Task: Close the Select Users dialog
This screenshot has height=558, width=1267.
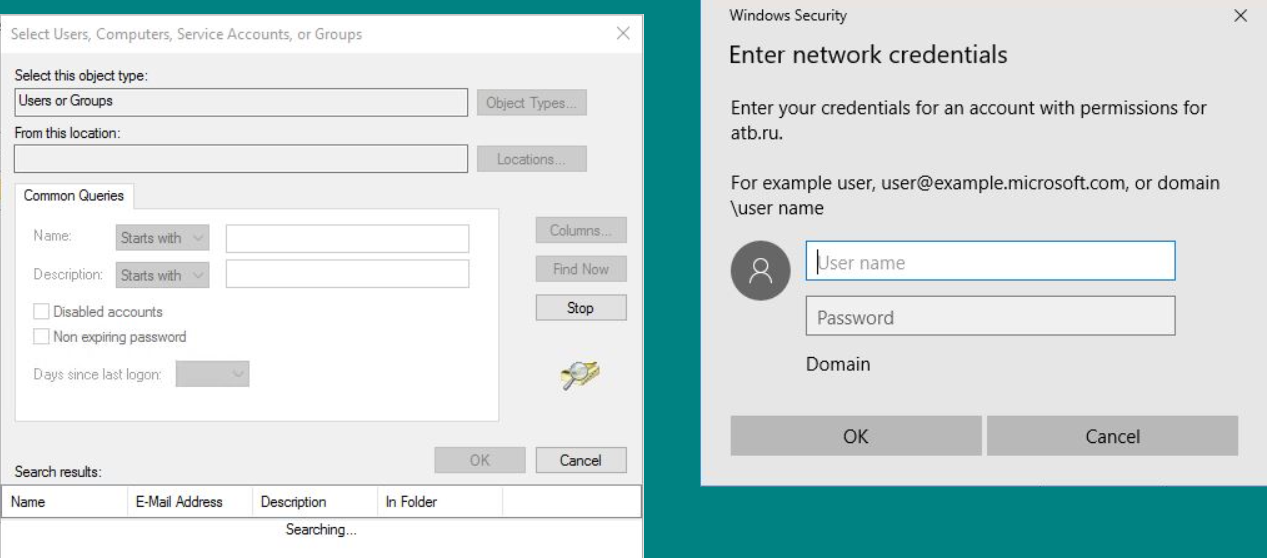Action: tap(623, 34)
